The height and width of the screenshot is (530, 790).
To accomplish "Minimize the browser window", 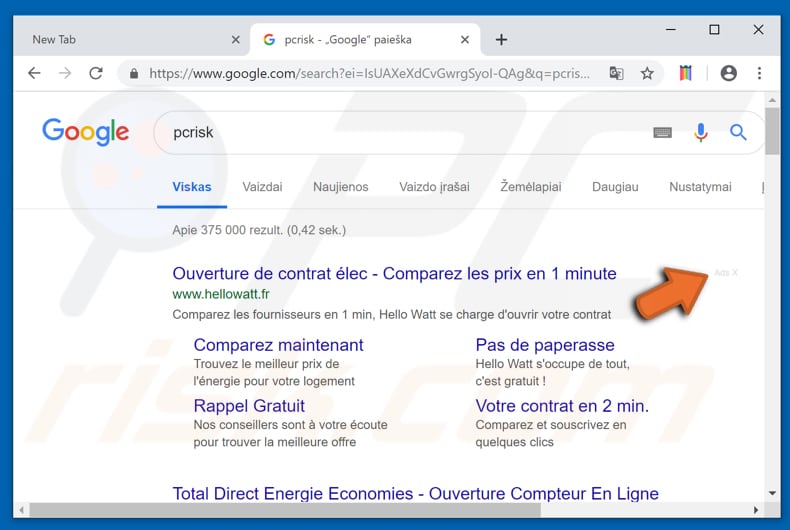I will 671,30.
